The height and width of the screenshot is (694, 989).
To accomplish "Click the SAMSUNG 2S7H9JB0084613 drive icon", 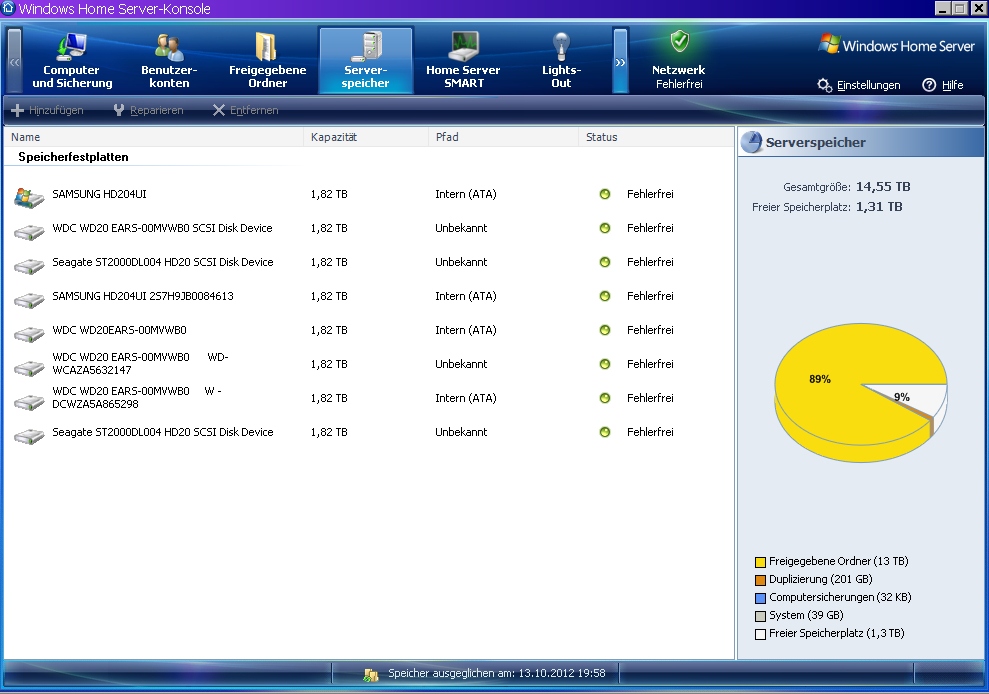I will coord(29,300).
